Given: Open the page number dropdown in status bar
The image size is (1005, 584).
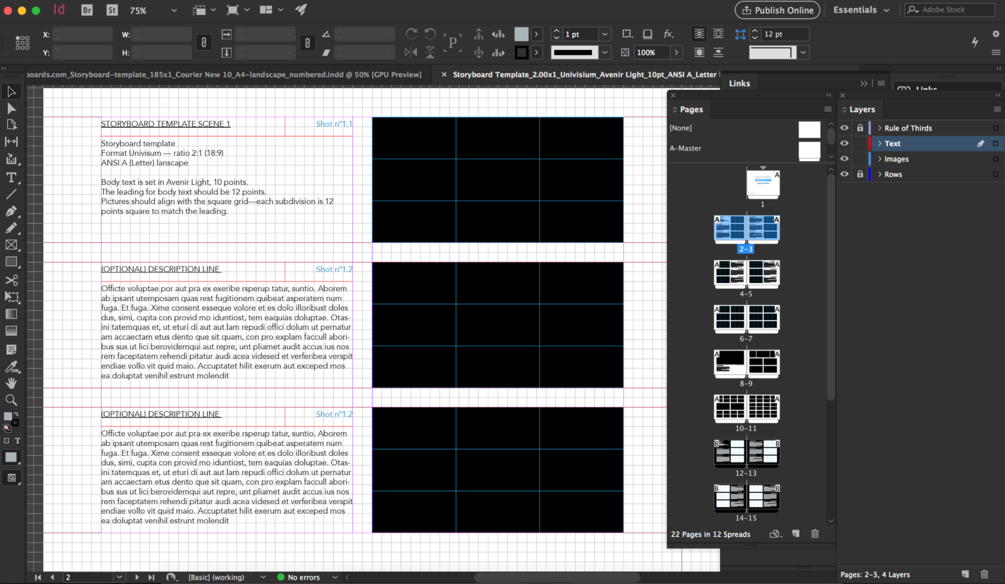Looking at the screenshot, I should point(119,577).
